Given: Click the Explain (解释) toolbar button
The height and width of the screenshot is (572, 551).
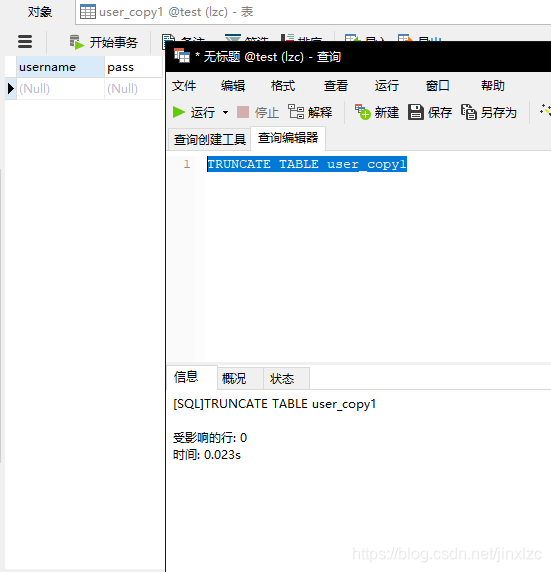Looking at the screenshot, I should (310, 112).
